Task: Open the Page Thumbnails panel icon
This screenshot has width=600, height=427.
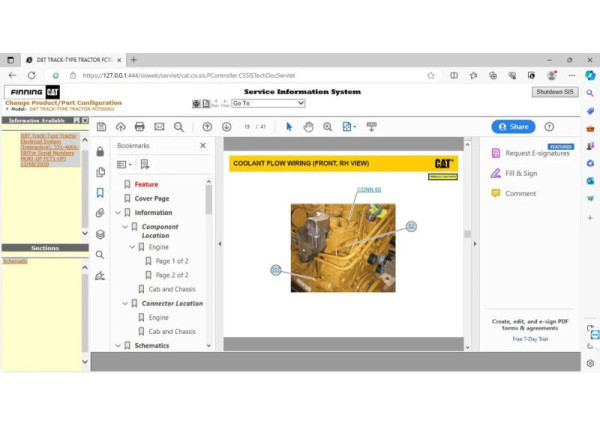Action: click(100, 172)
